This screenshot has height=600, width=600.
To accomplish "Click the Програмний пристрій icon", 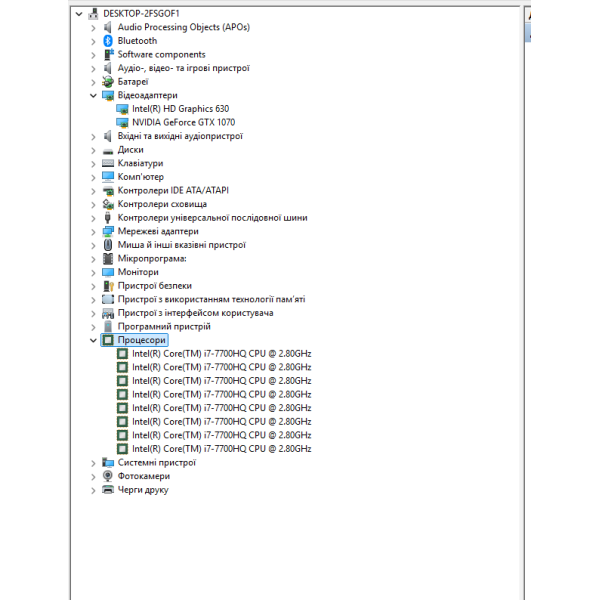I will (108, 326).
